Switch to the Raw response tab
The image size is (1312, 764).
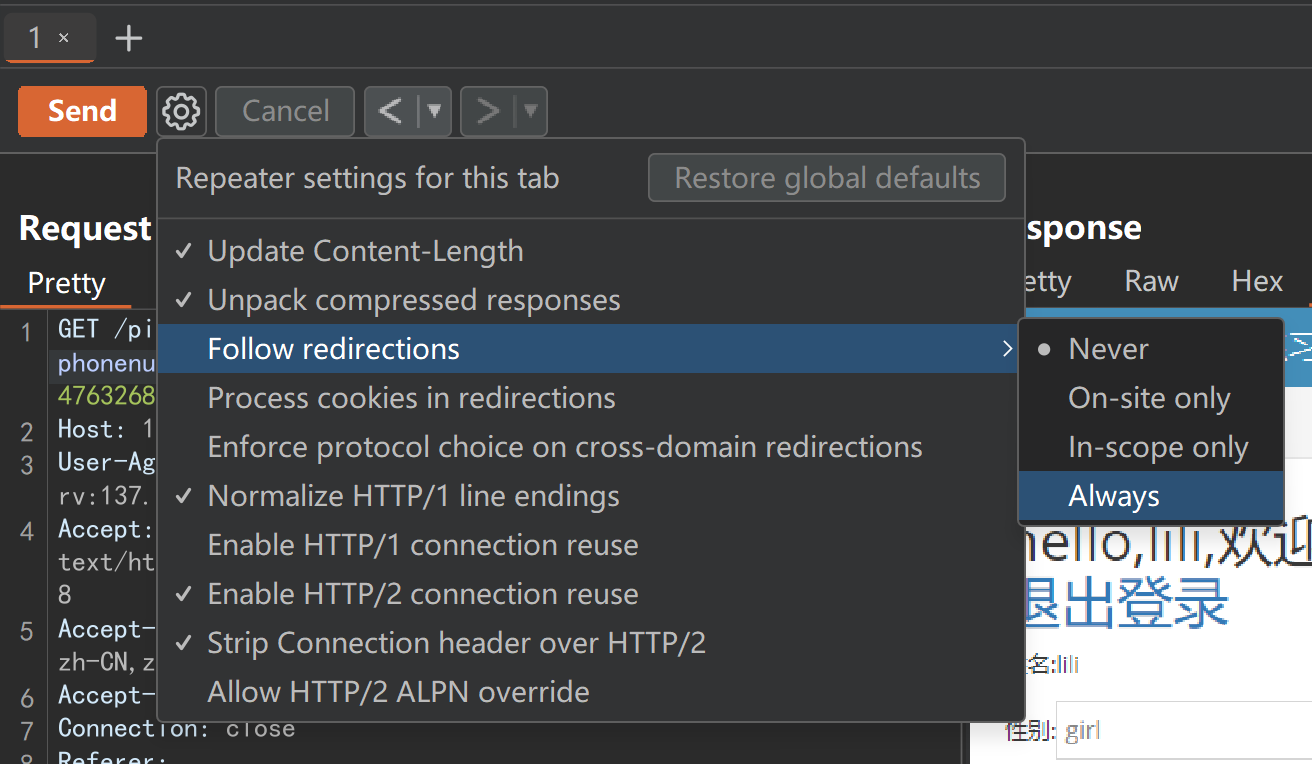pyautogui.click(x=1151, y=281)
